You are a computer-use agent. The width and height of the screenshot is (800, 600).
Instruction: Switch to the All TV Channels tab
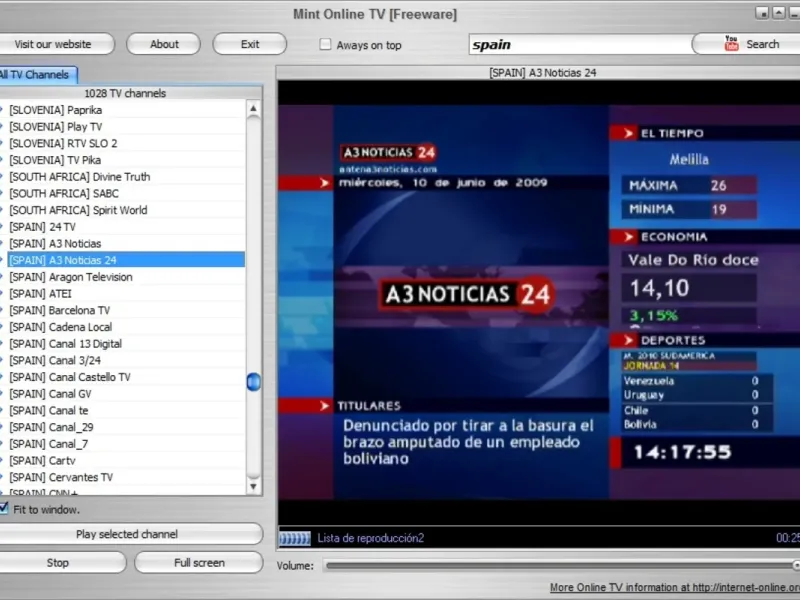tap(37, 75)
